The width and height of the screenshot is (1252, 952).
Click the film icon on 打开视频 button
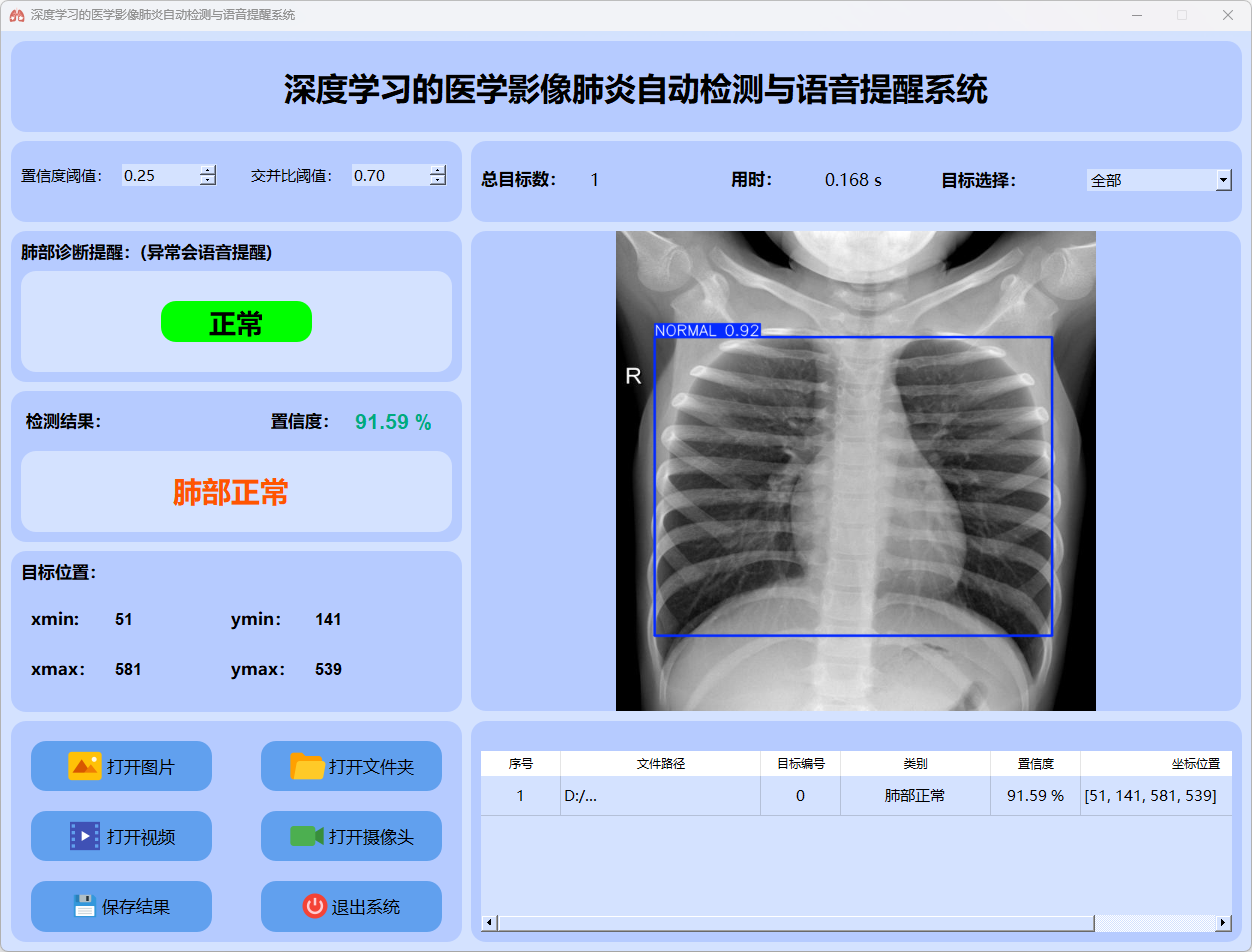point(85,836)
